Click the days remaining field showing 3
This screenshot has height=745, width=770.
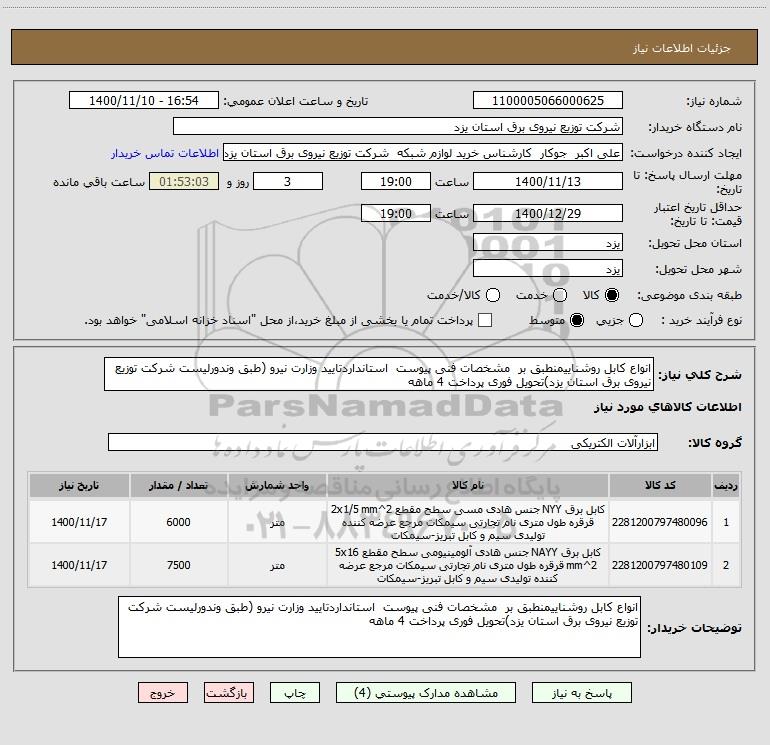(x=288, y=182)
